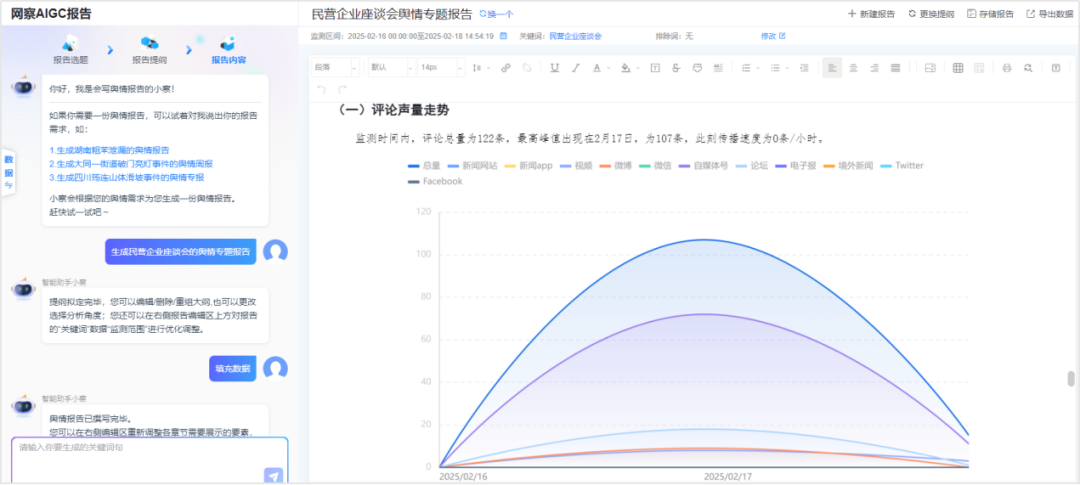Click the 修改 edit link
The image size is (1080, 485).
pyautogui.click(x=773, y=36)
